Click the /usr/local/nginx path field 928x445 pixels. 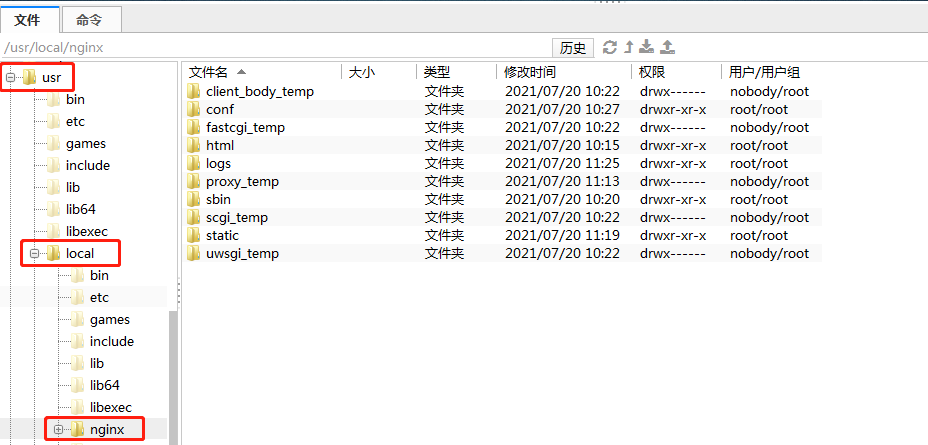pyautogui.click(x=275, y=48)
